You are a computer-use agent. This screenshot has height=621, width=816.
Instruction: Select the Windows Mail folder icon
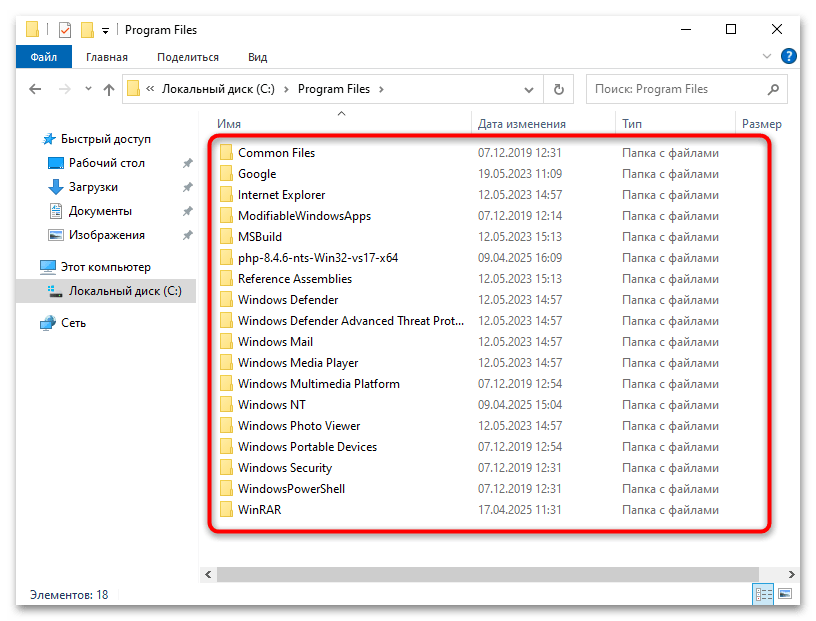click(226, 341)
